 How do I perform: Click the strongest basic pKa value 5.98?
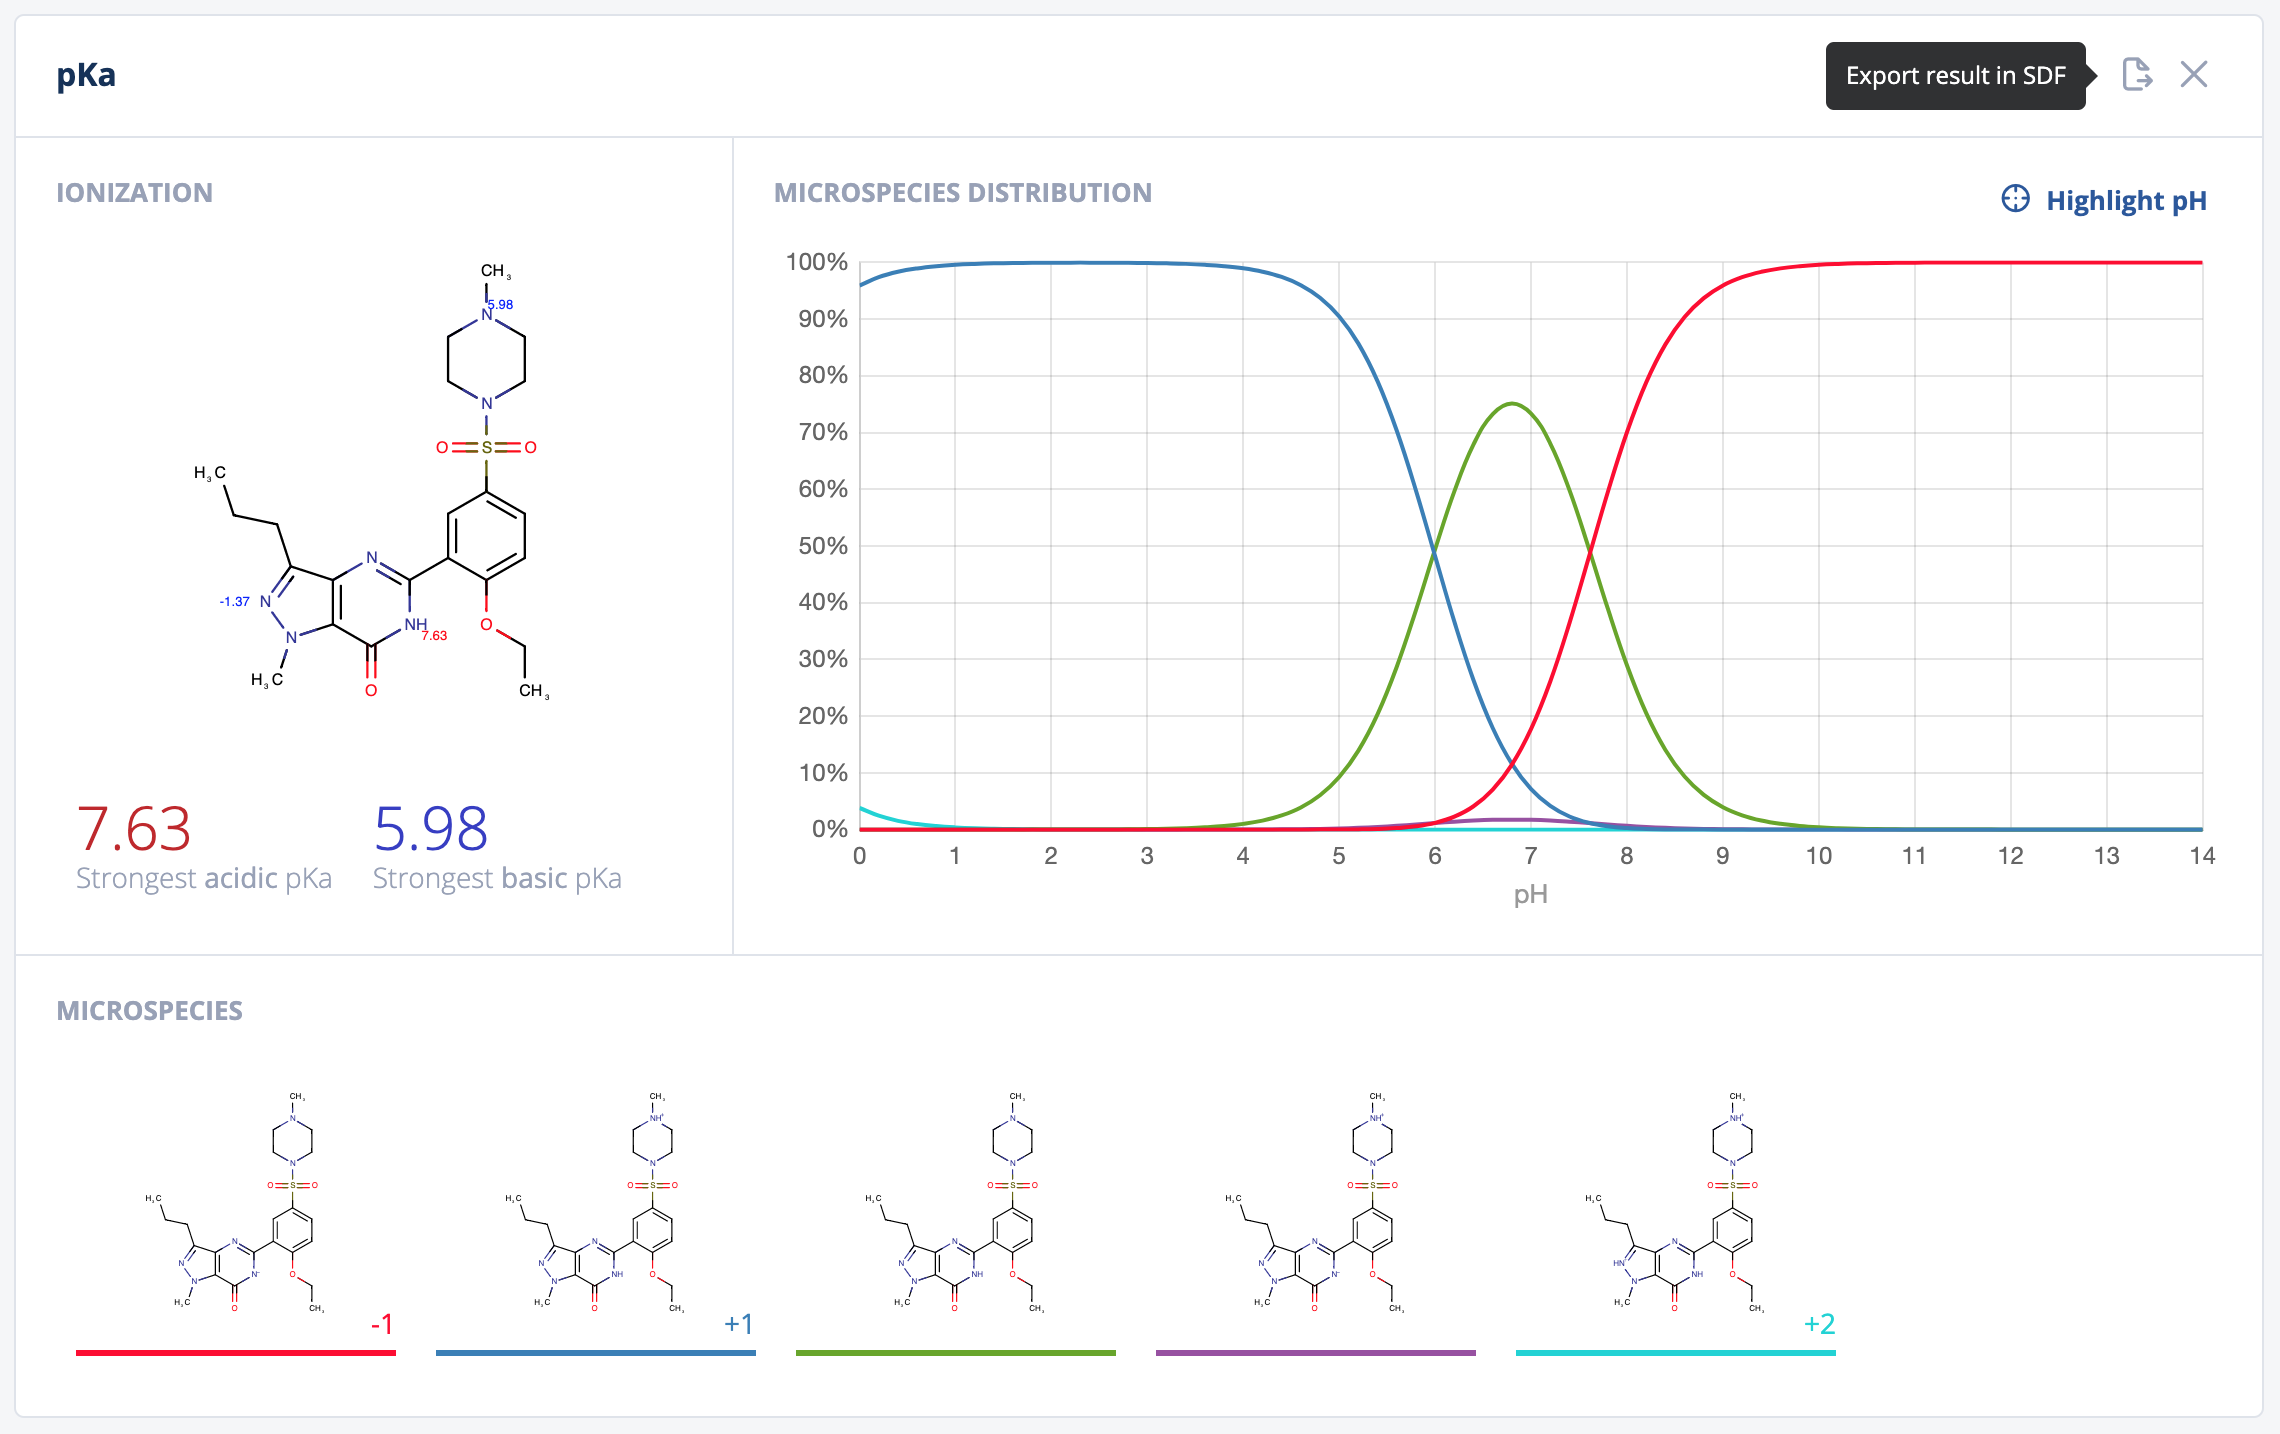click(x=431, y=829)
